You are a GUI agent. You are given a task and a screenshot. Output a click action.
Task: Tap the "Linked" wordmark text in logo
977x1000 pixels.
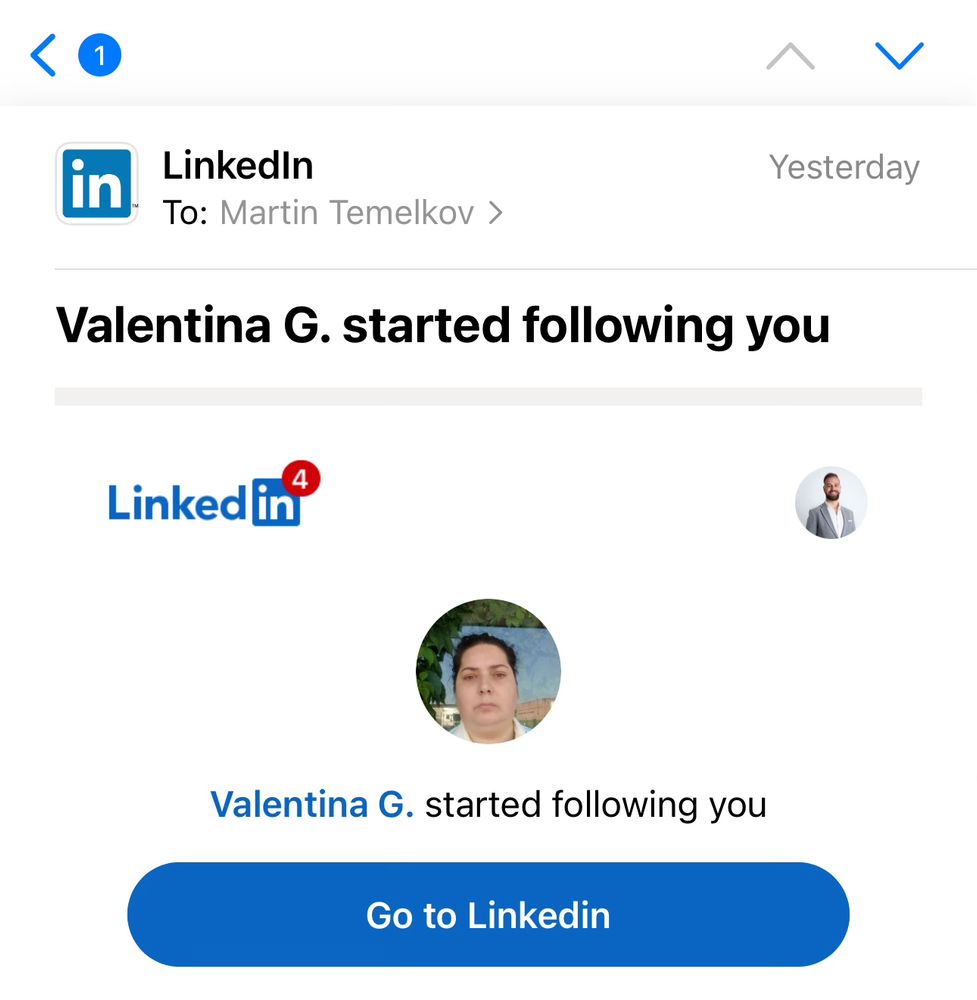point(178,504)
